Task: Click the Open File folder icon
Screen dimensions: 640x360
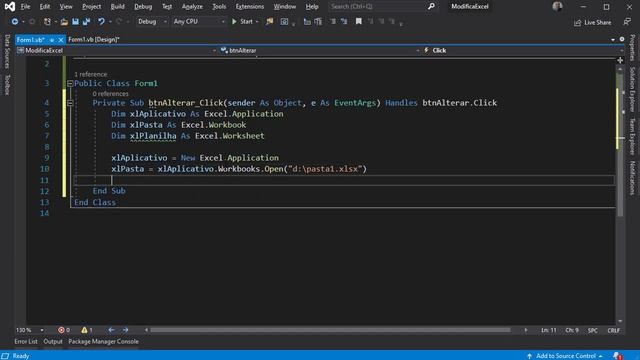Action: 64,22
